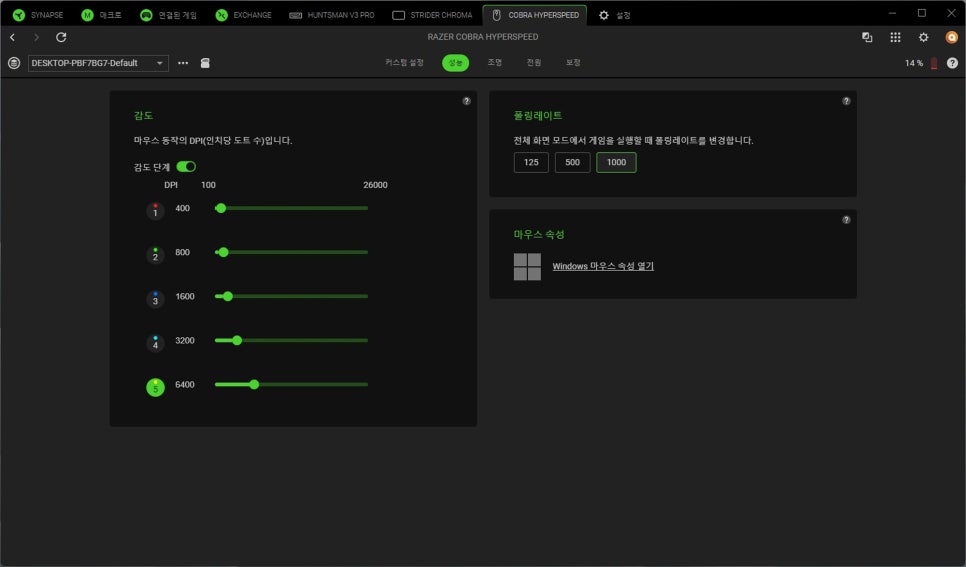Refresh the page with reload icon

coord(61,38)
